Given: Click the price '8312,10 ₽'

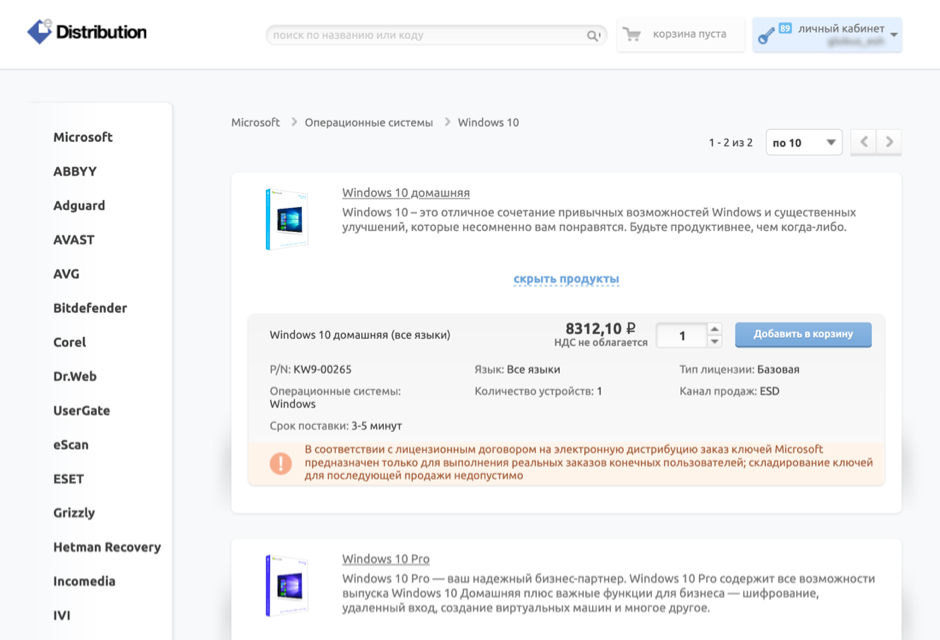Looking at the screenshot, I should click(x=600, y=328).
